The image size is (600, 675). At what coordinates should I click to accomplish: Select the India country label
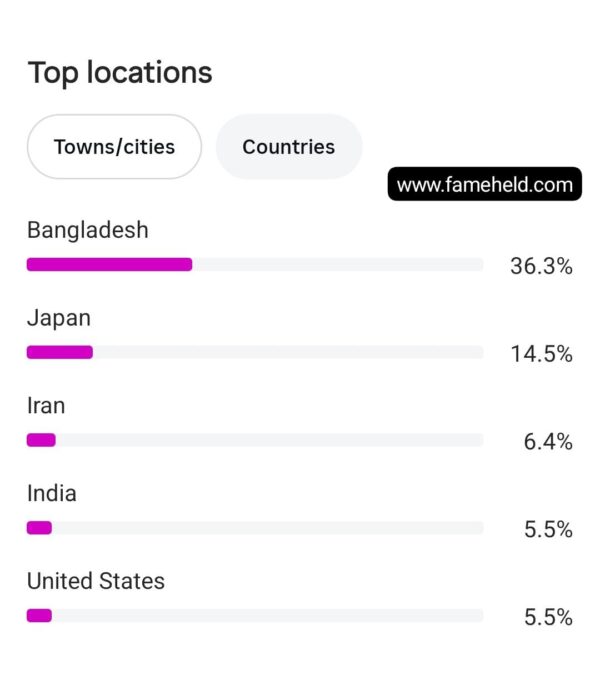(x=52, y=493)
